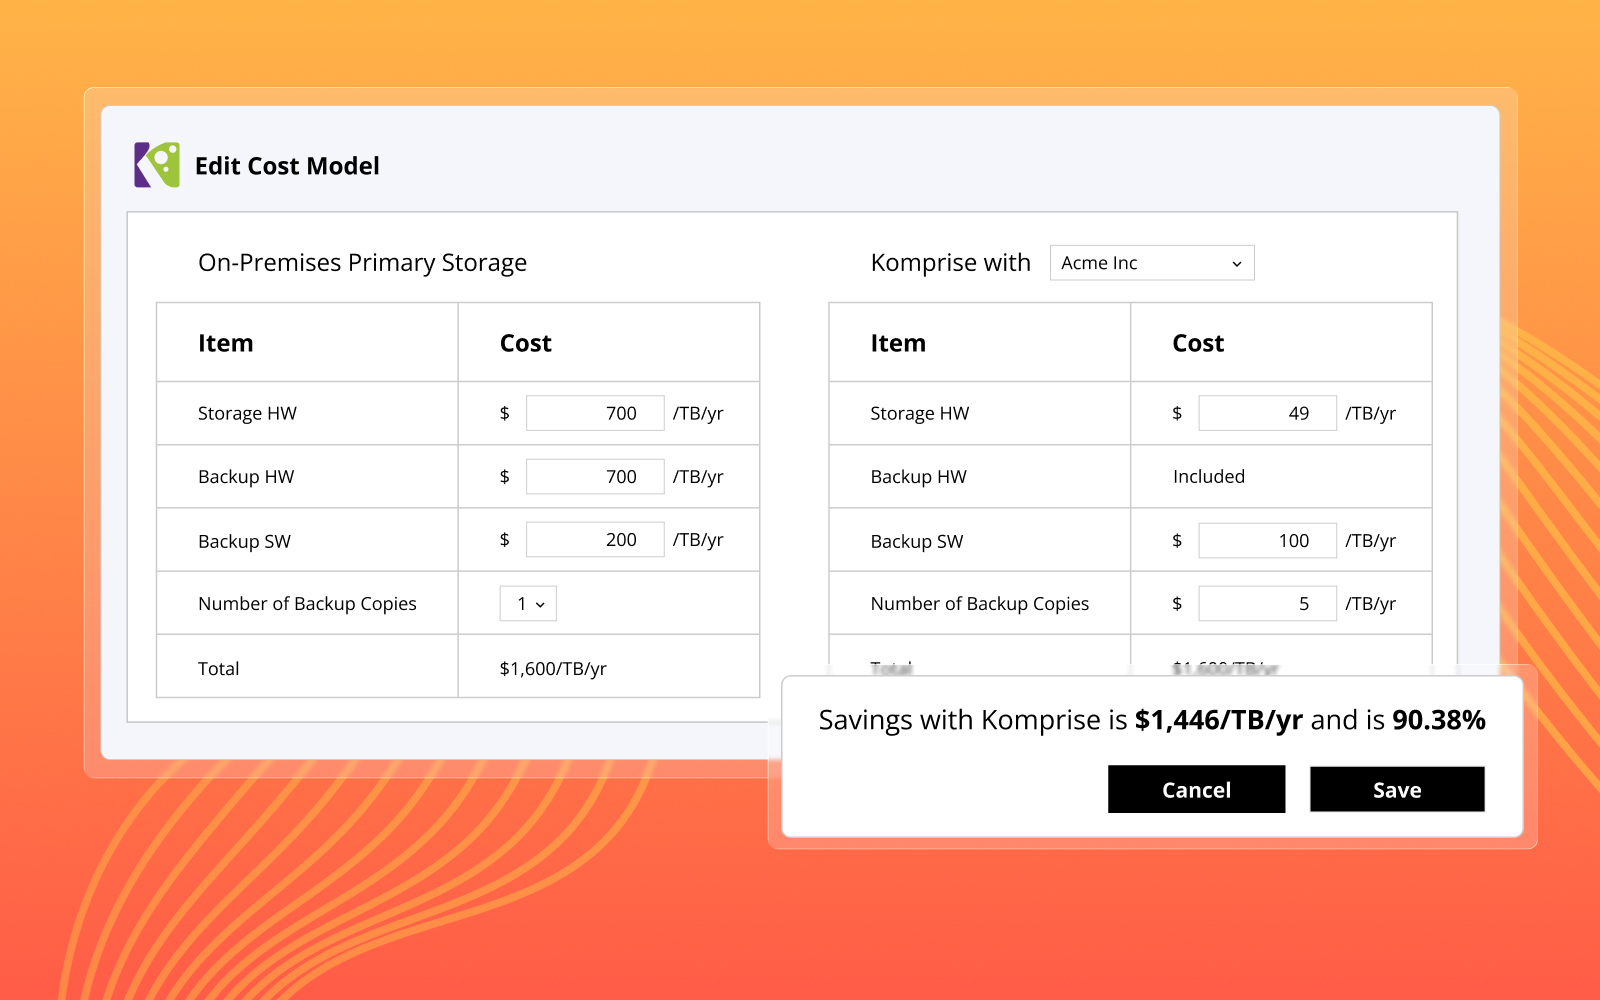
Task: Select the Storage HW cost field showing 700
Action: (595, 412)
